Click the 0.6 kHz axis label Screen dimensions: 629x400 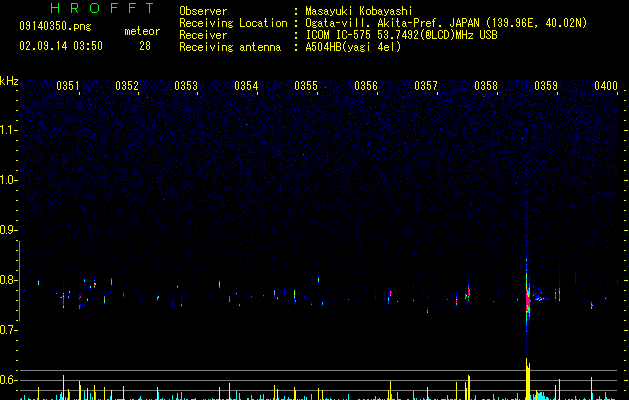pos(8,380)
